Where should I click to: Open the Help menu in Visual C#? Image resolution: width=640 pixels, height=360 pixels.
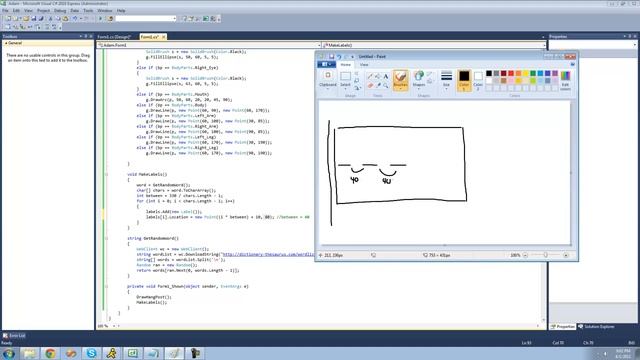pos(121,10)
